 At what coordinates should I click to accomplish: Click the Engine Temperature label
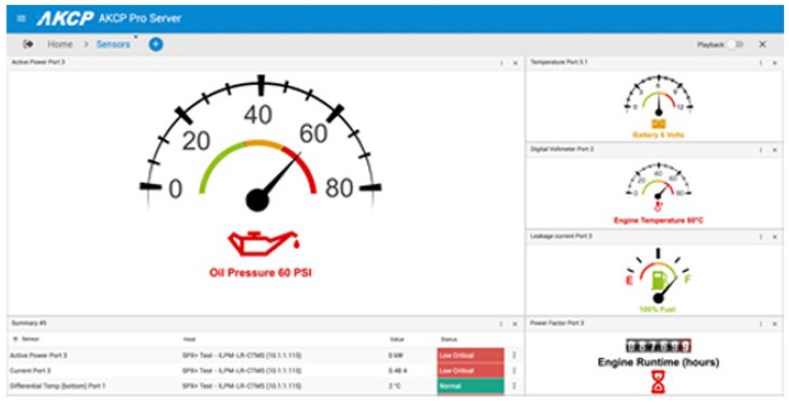[658, 220]
